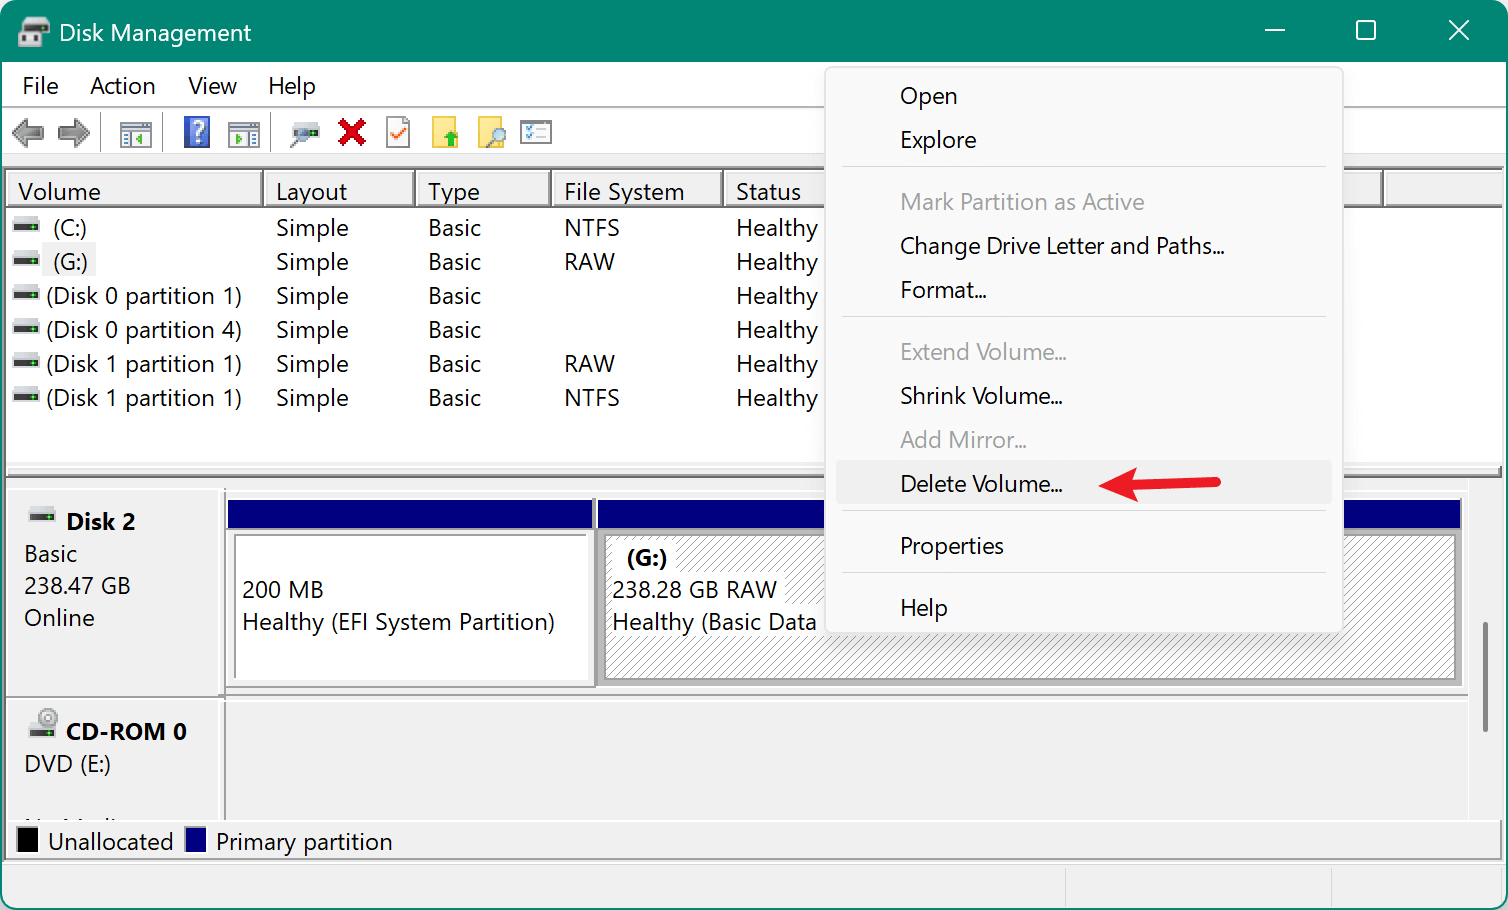1508x910 pixels.
Task: Open help using the blue question mark icon
Action: click(196, 131)
